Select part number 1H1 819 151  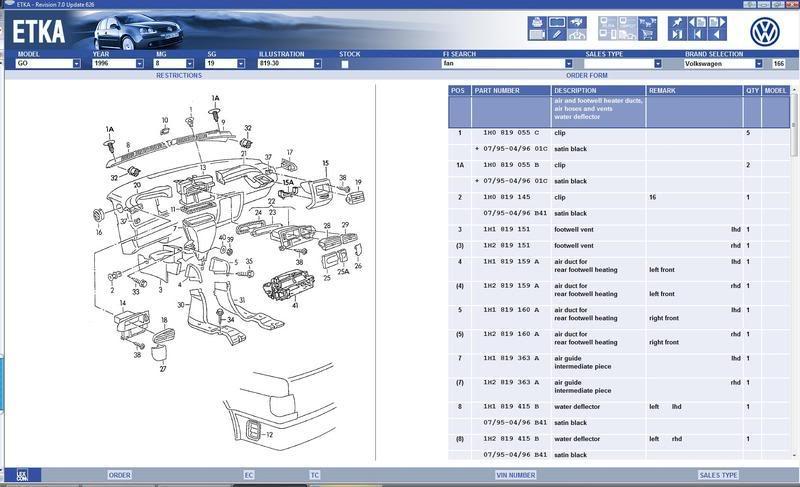coord(507,229)
